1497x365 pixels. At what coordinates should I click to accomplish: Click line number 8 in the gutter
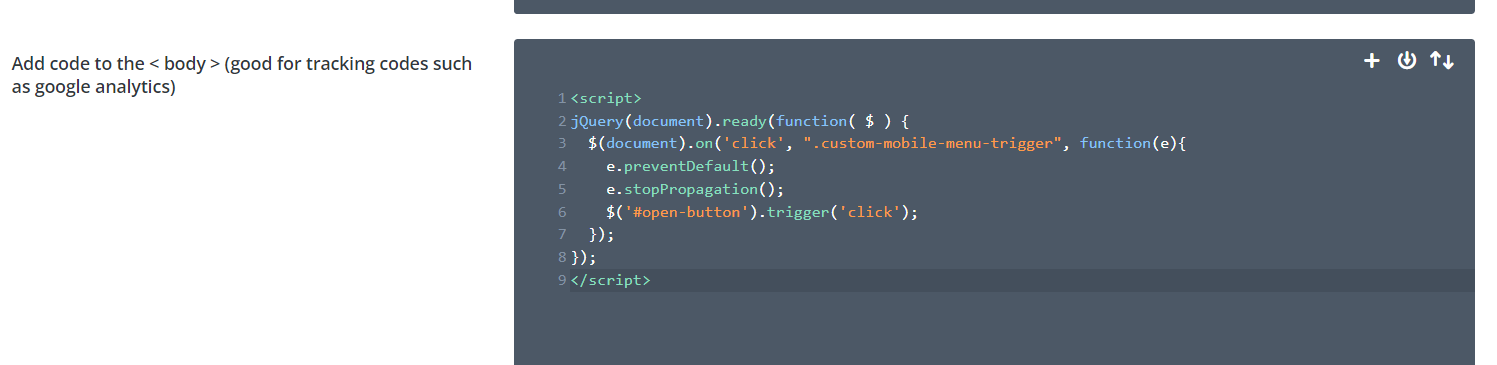[x=562, y=258]
